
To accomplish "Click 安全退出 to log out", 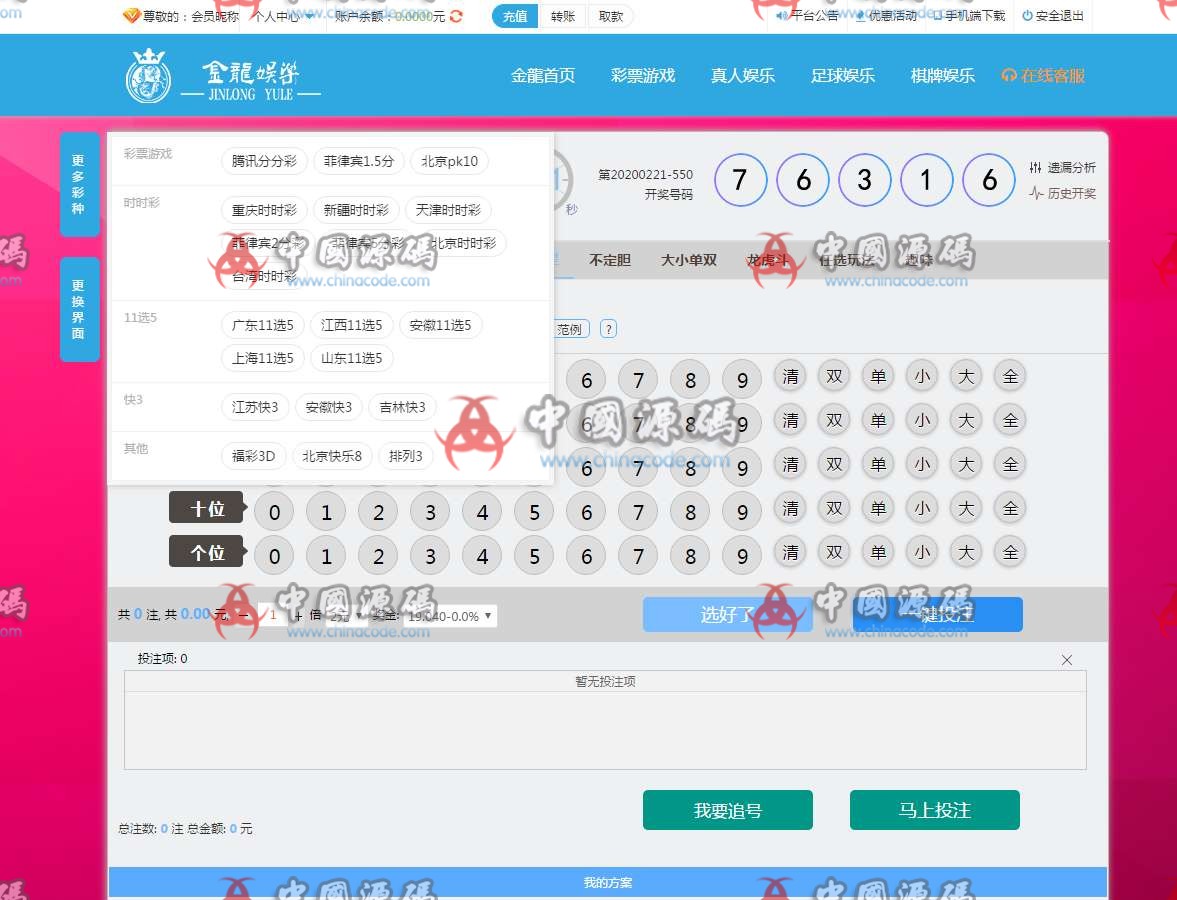I will coord(1053,16).
